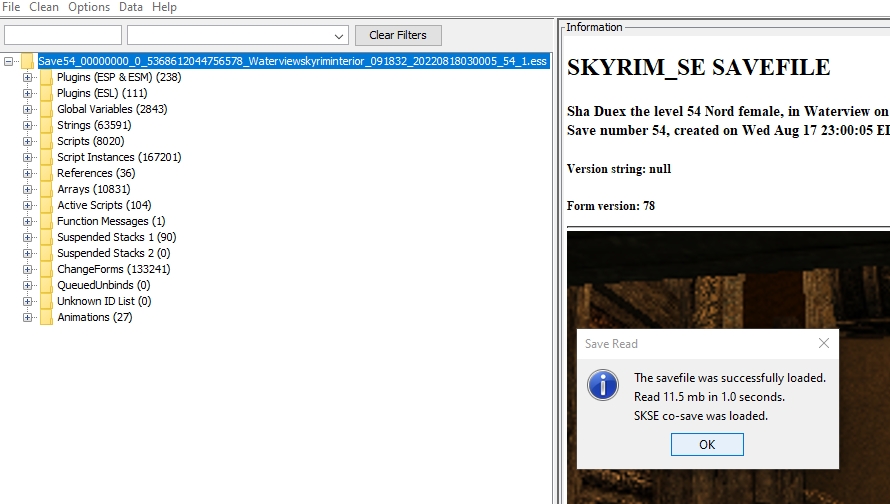Viewport: 890px width, 504px height.
Task: Open the Clean menu
Action: [44, 7]
